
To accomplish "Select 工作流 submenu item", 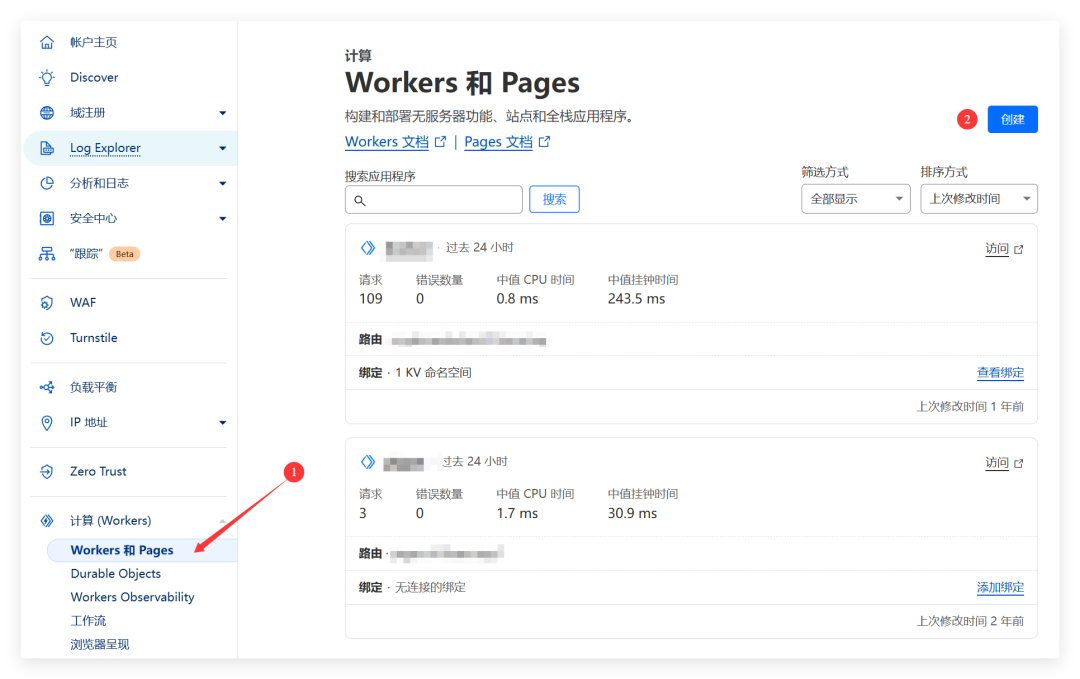I will tap(88, 621).
